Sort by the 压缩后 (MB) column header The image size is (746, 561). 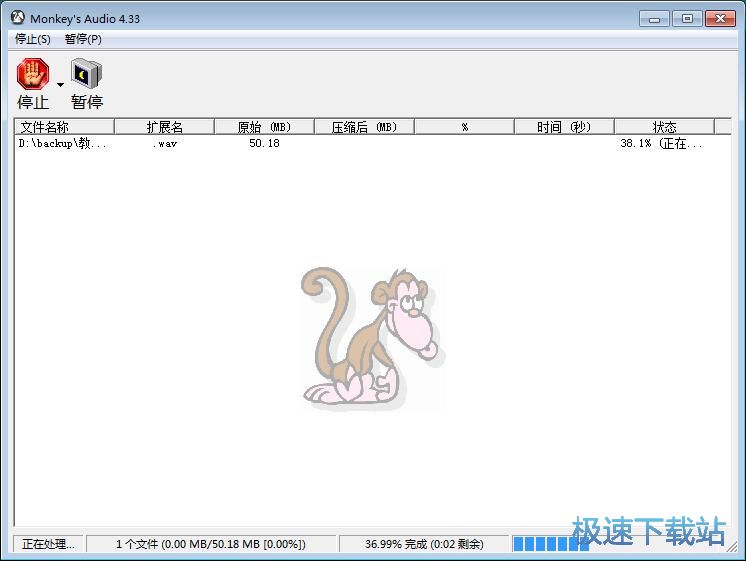click(364, 127)
